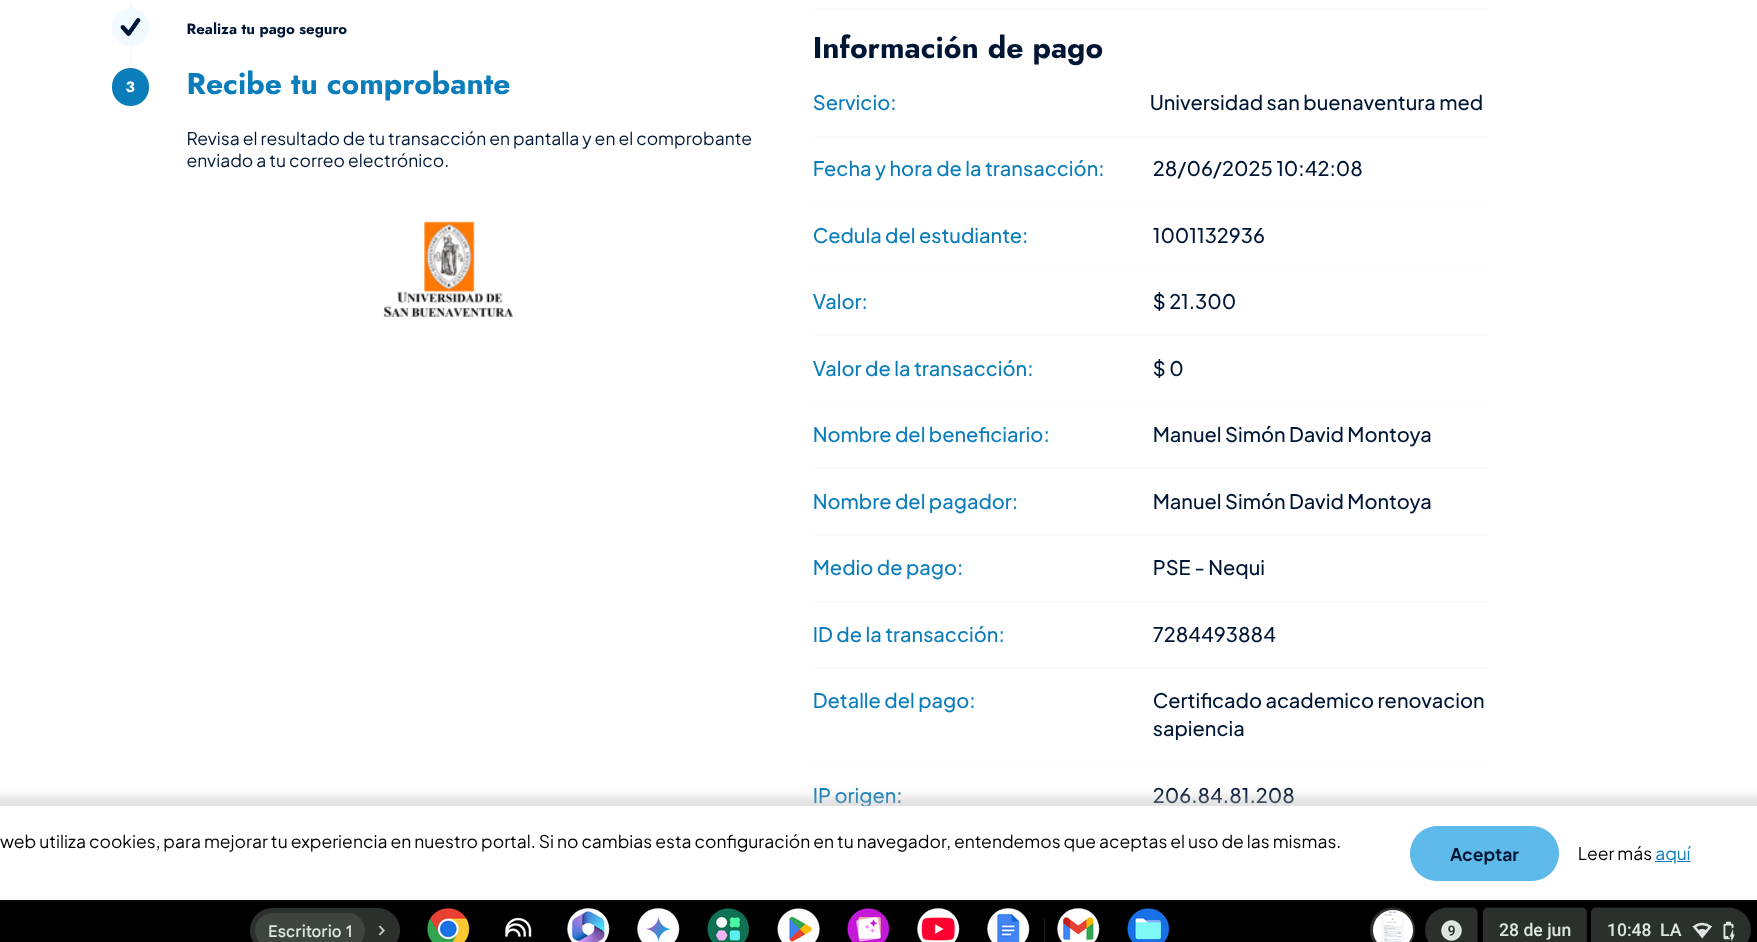Launch Google Play Store icon

click(798, 928)
